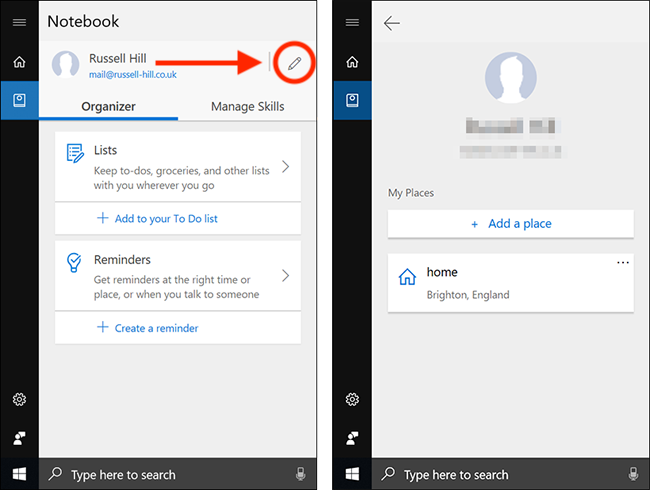The width and height of the screenshot is (650, 490).
Task: Open Settings gear in left panel sidebar
Action: (19, 399)
